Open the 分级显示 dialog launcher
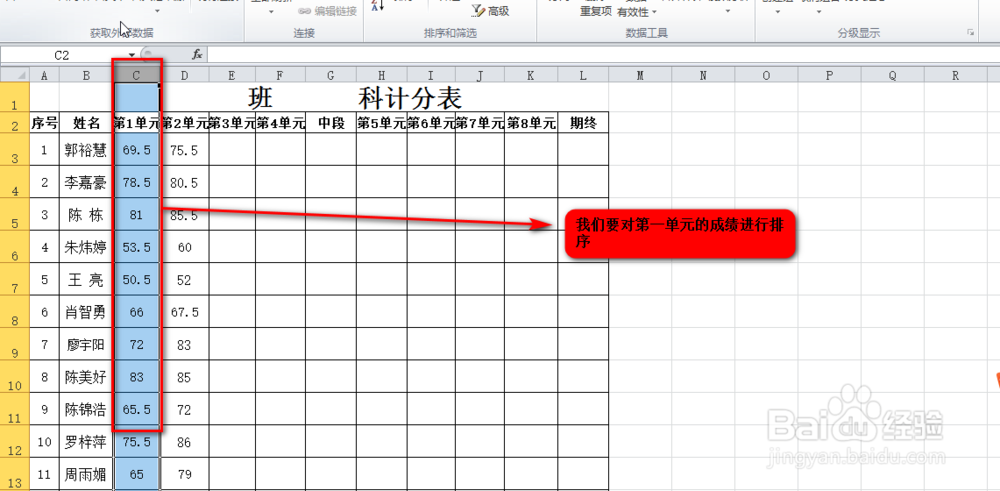The width and height of the screenshot is (1000, 491). 971,32
